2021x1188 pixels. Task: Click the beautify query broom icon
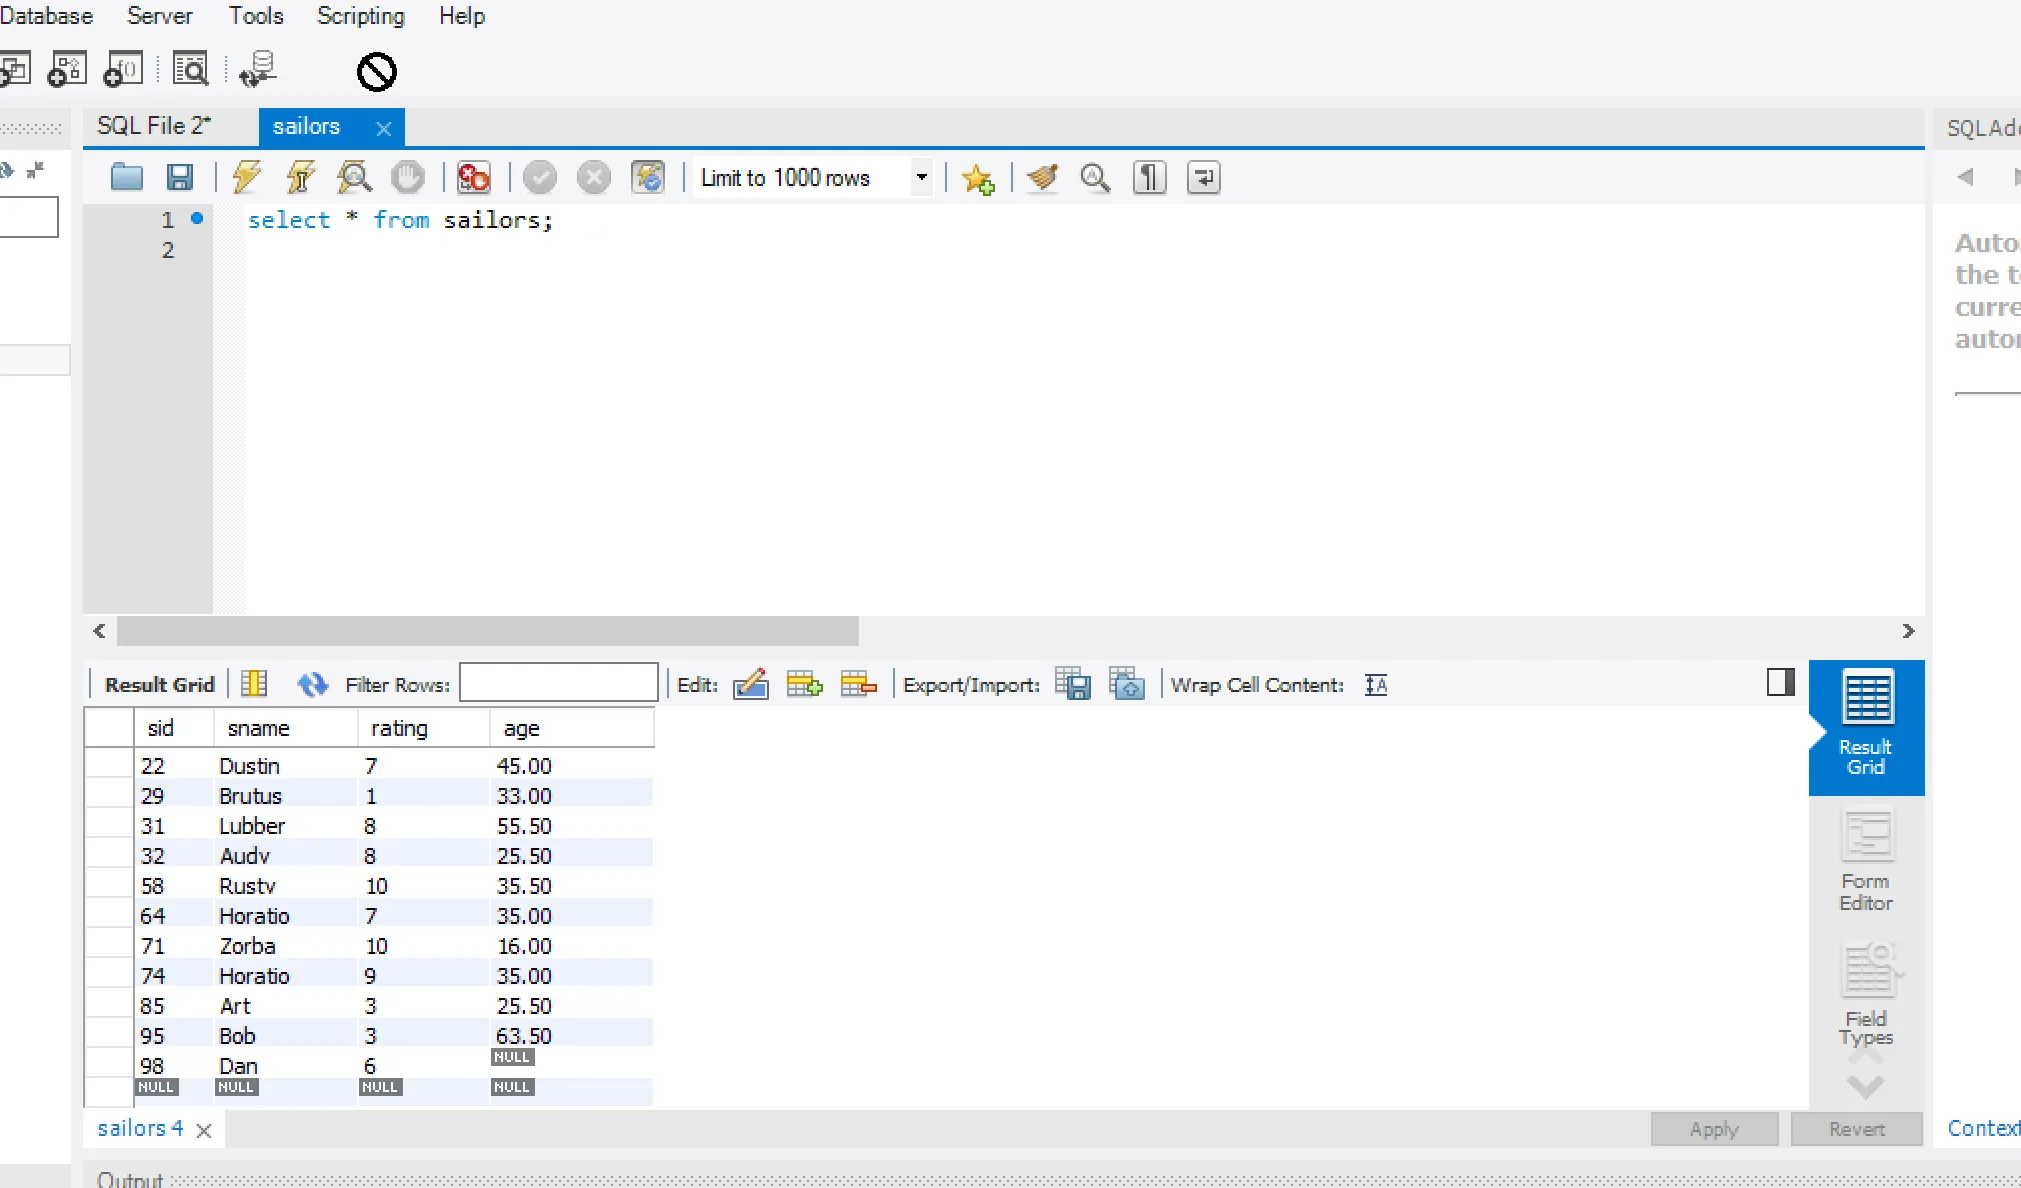[1042, 178]
